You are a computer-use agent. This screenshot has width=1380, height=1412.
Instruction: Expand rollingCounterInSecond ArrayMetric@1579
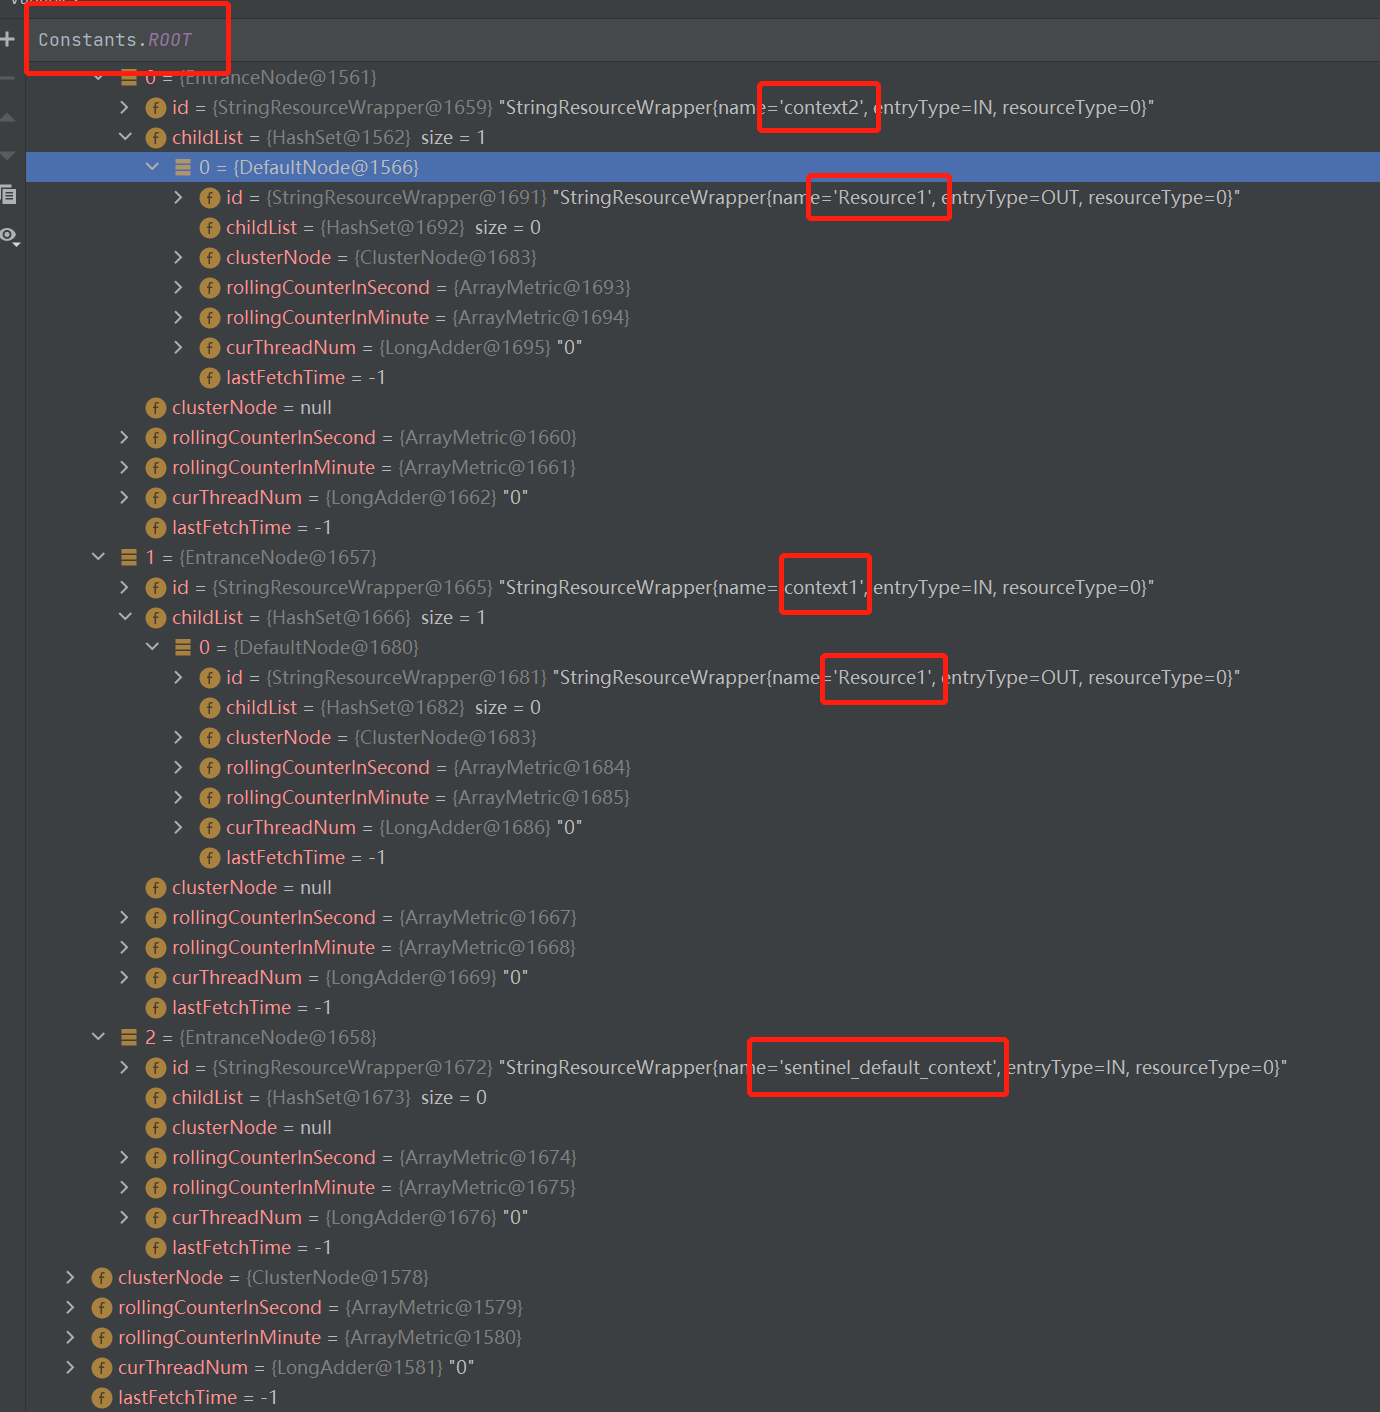70,1307
